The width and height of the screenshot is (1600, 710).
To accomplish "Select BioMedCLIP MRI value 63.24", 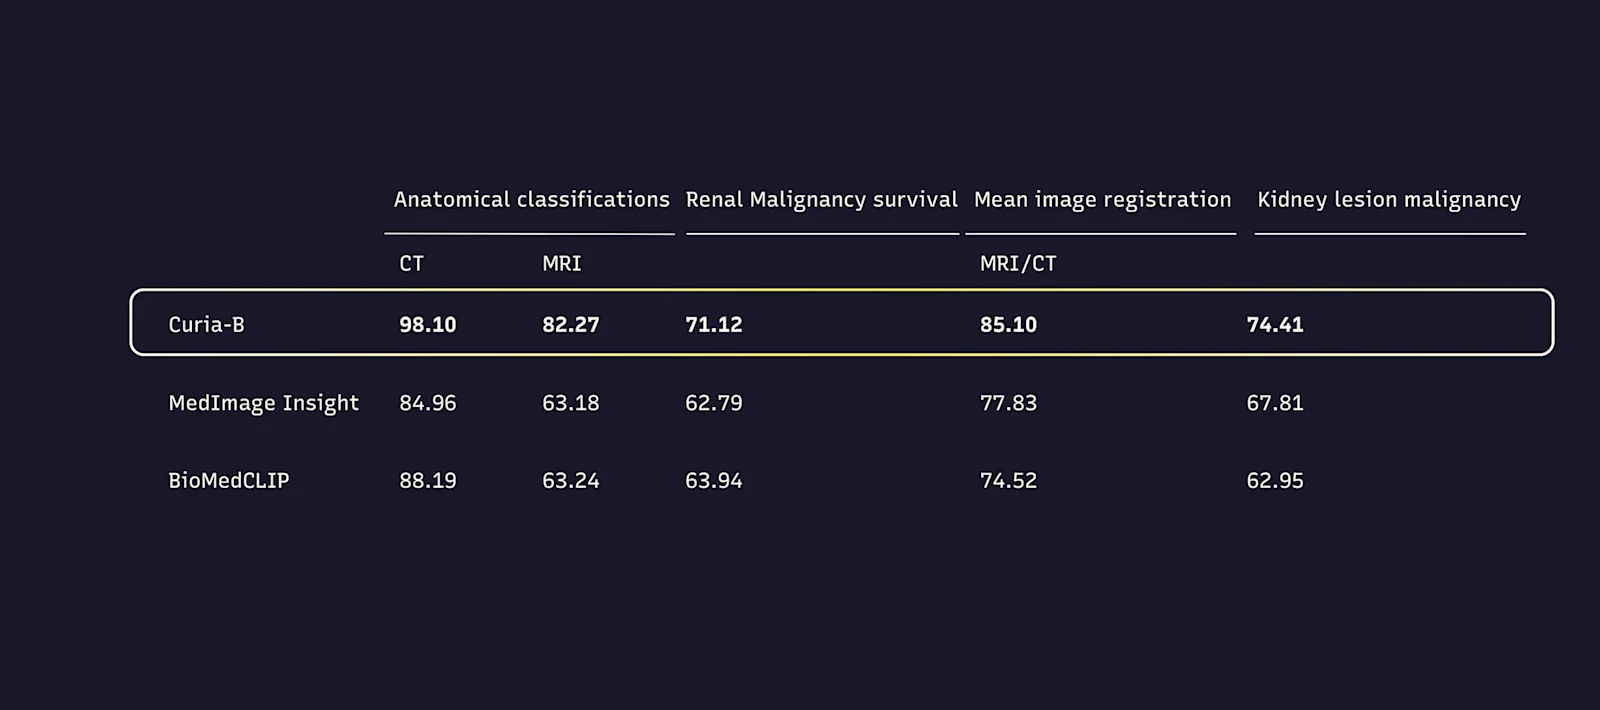I will point(571,480).
